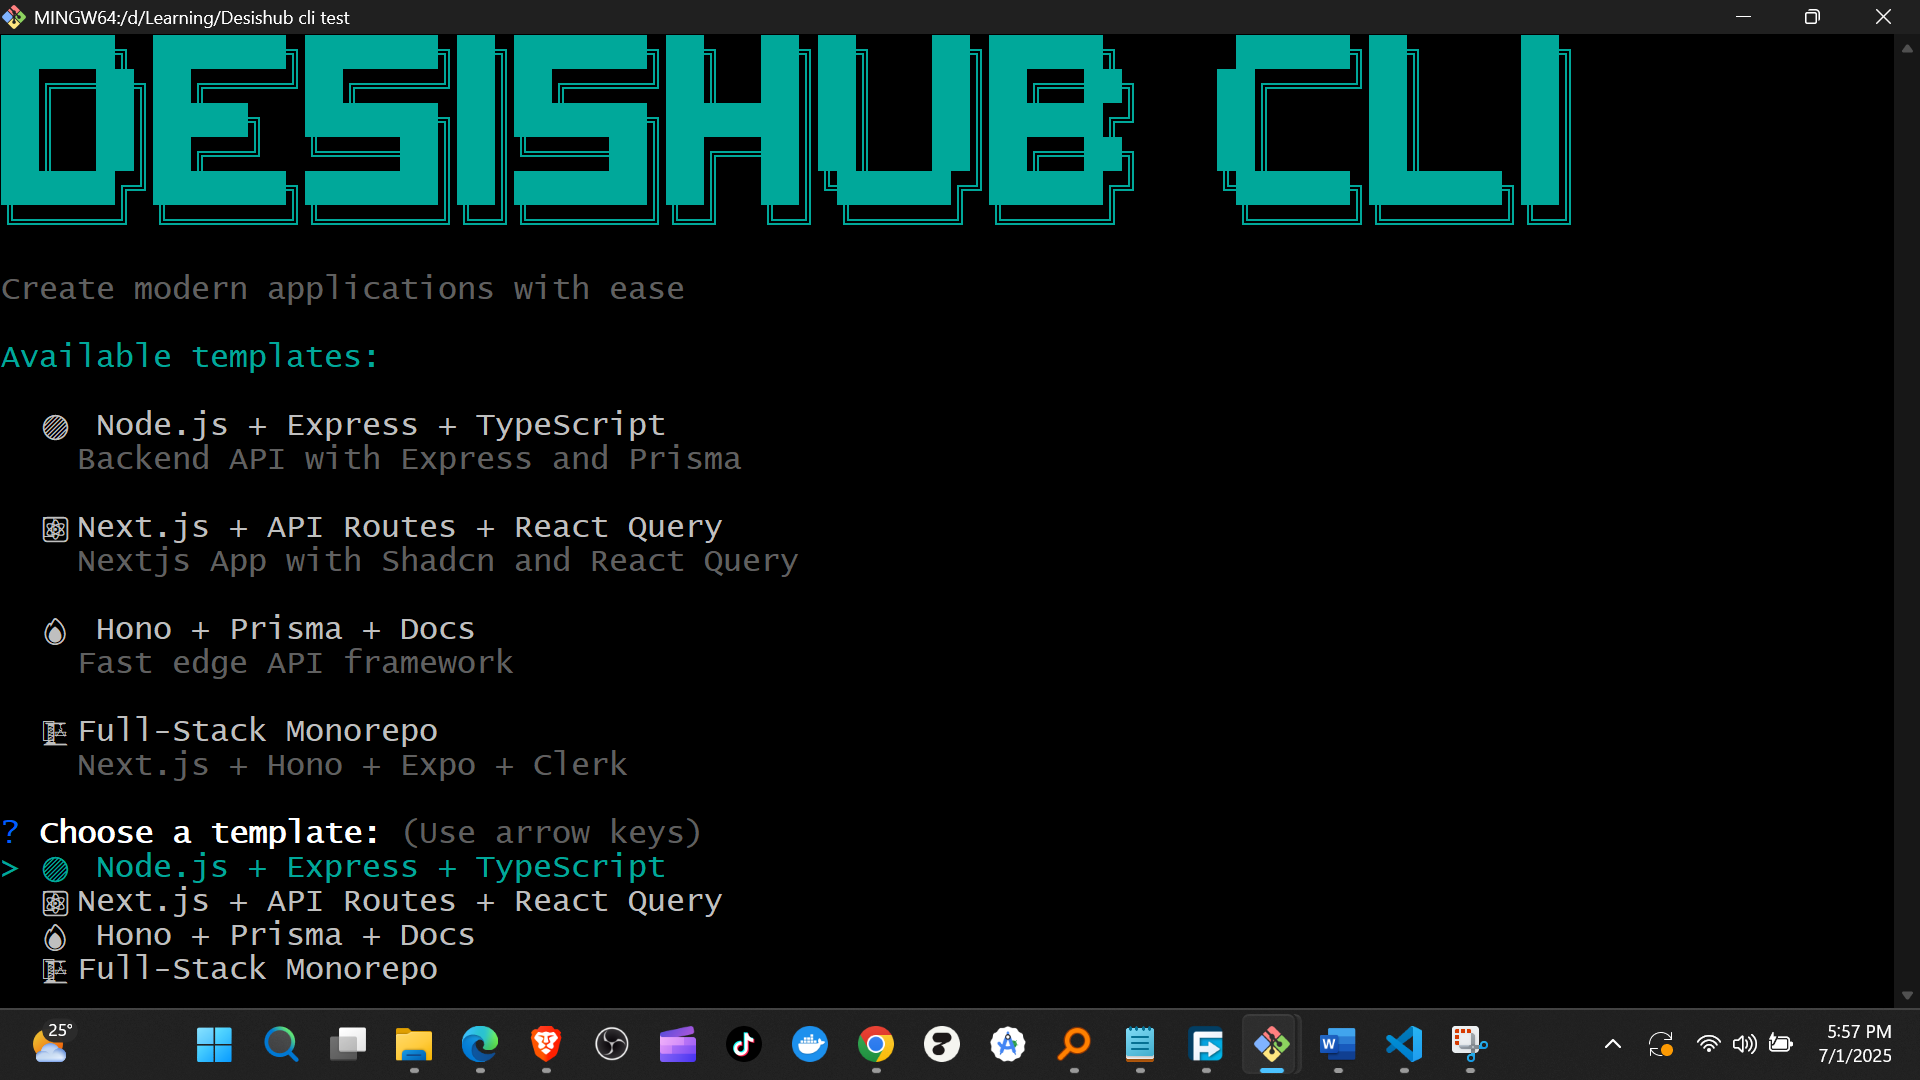
Task: Click the "Available templates:" heading
Action: (190, 357)
